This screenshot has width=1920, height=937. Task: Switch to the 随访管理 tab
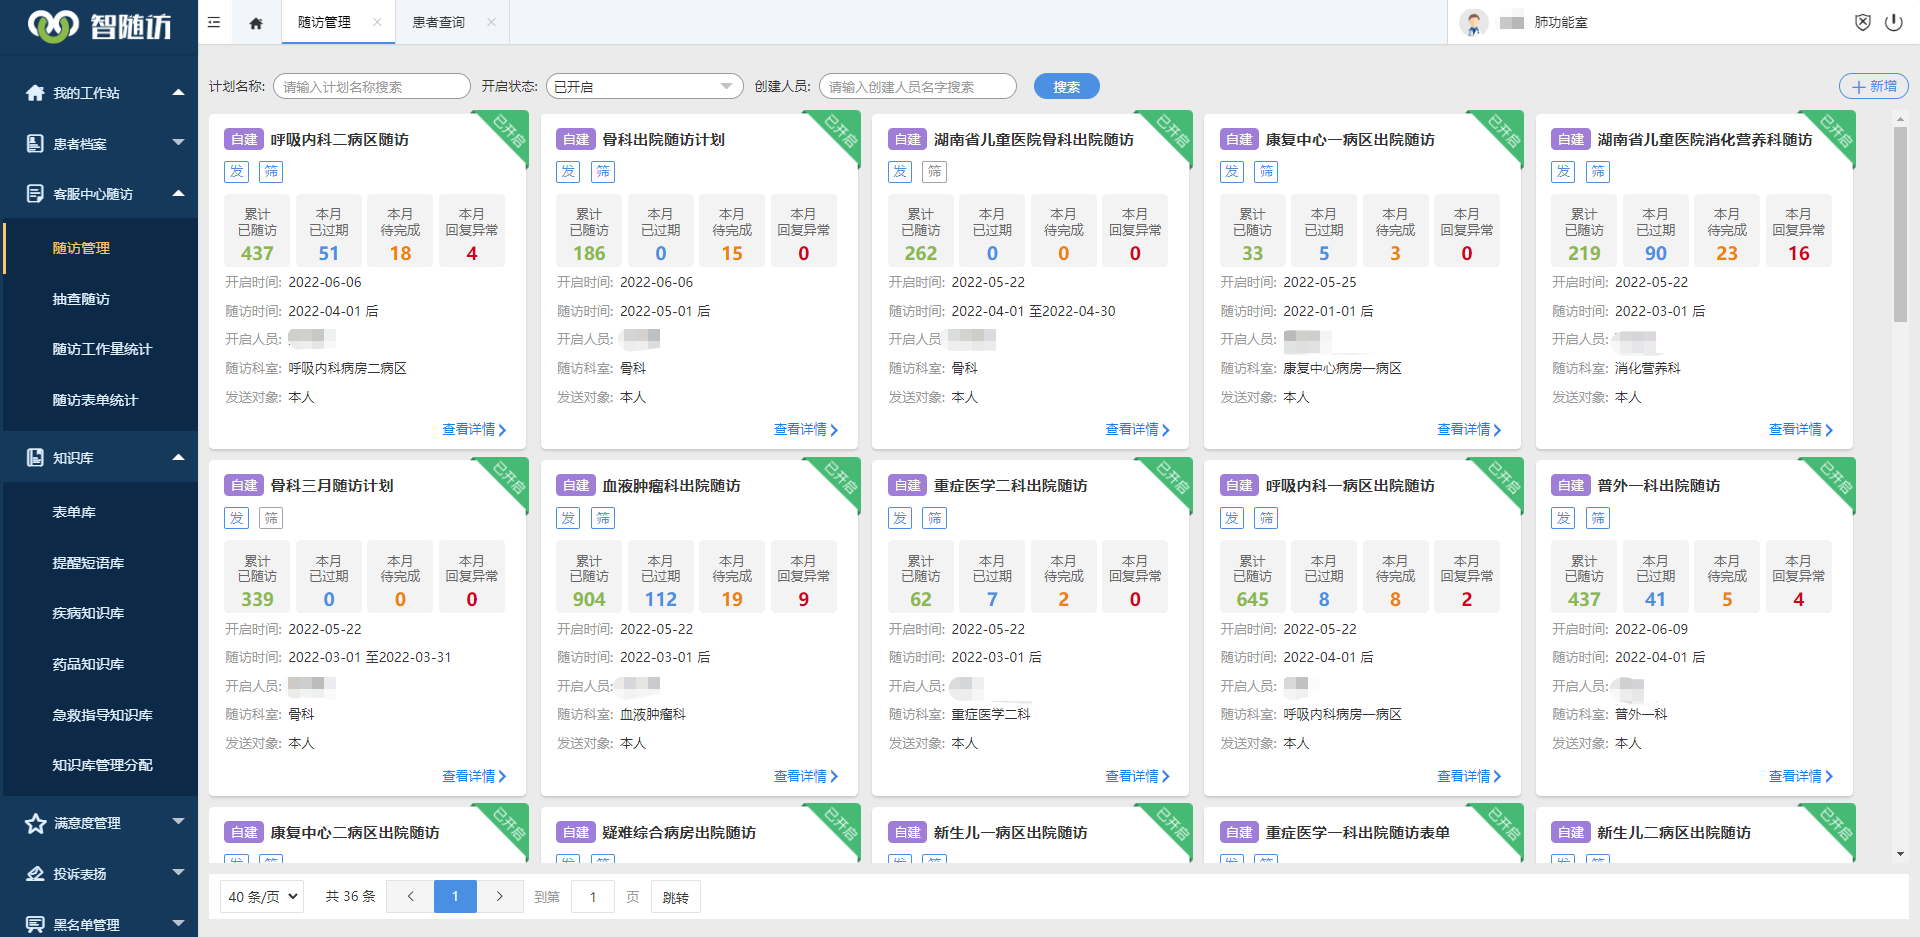pos(324,22)
